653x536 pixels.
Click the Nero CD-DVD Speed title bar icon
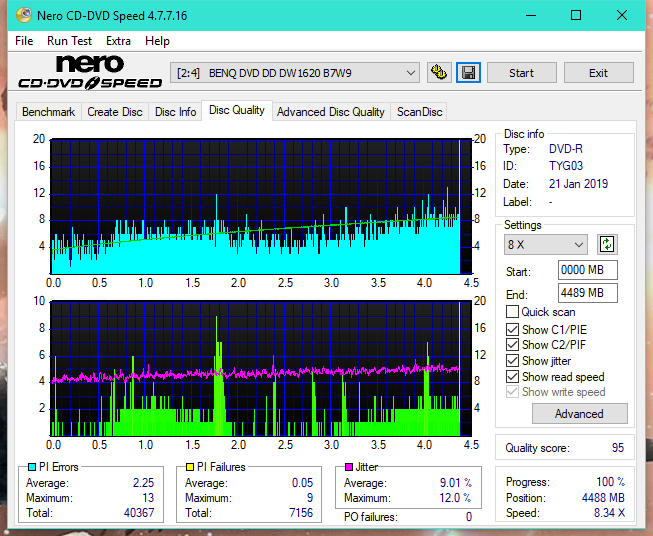point(24,15)
